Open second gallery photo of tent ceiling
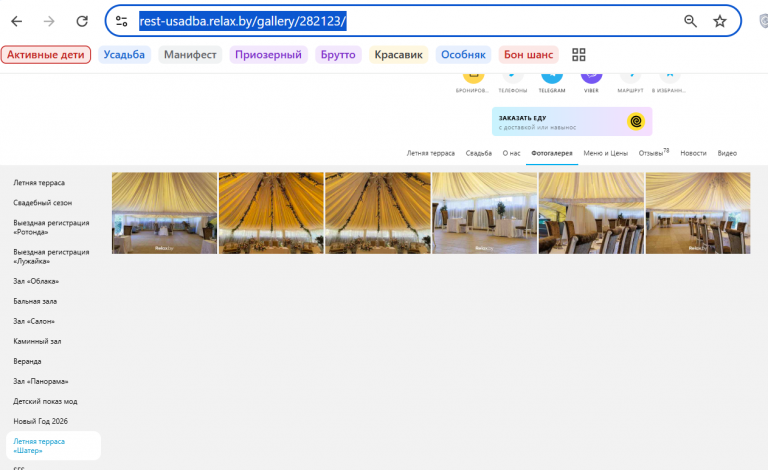This screenshot has width=768, height=470. coord(271,213)
